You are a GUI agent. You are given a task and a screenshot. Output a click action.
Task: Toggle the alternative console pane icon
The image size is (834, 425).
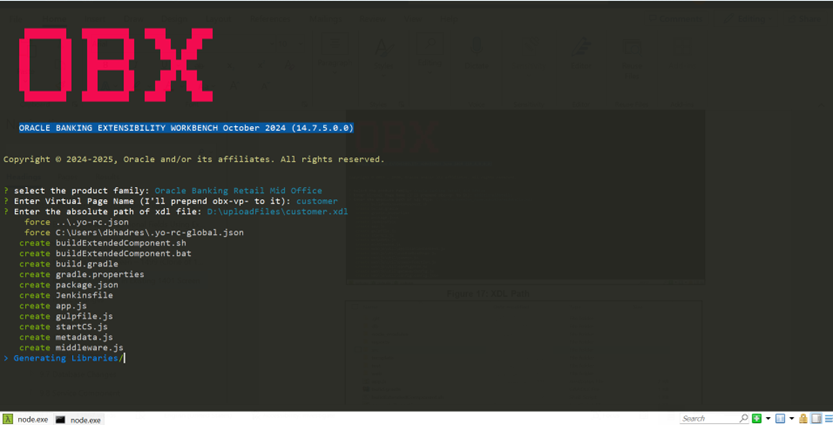(x=816, y=419)
